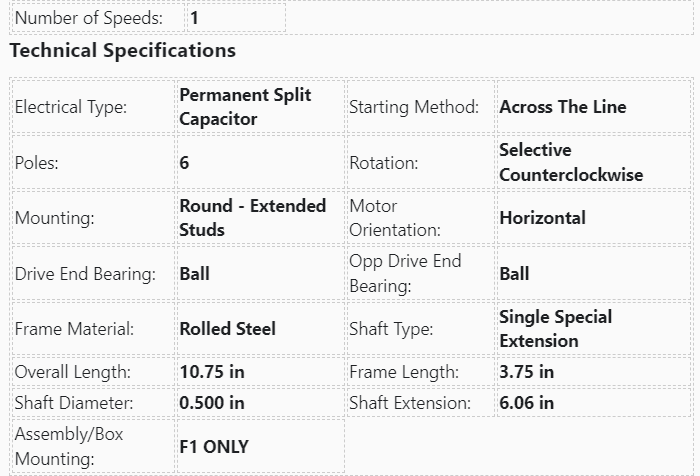Click the Horizontal orientation value
Screen dimensions: 700x476
pos(543,218)
